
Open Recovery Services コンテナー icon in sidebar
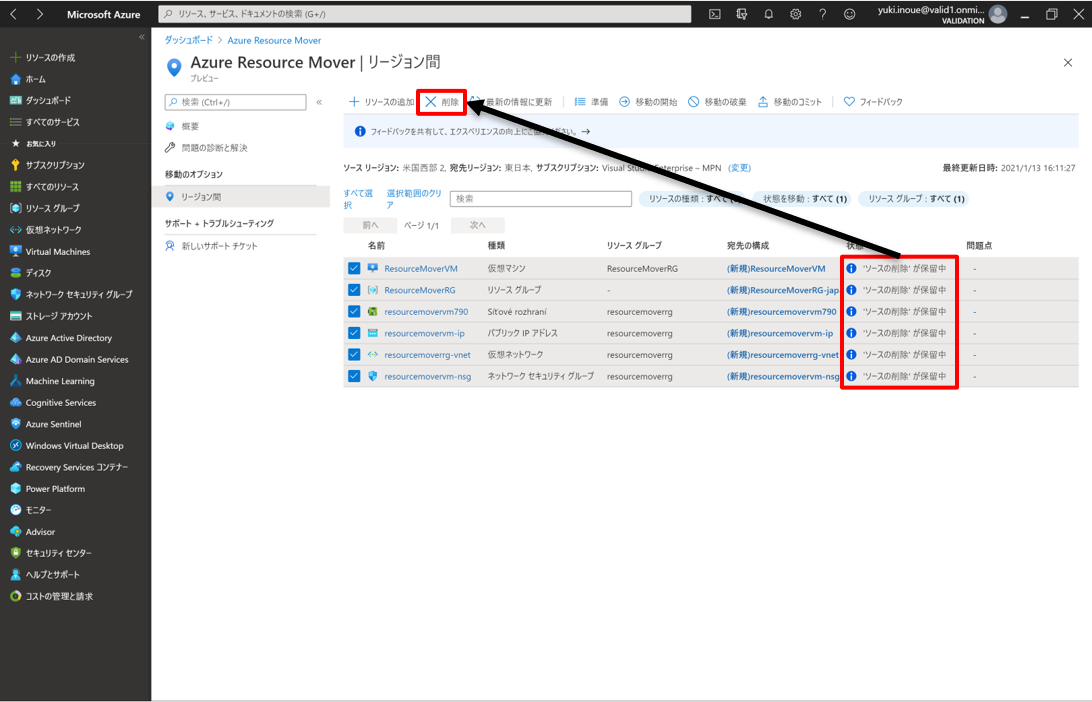[x=15, y=467]
